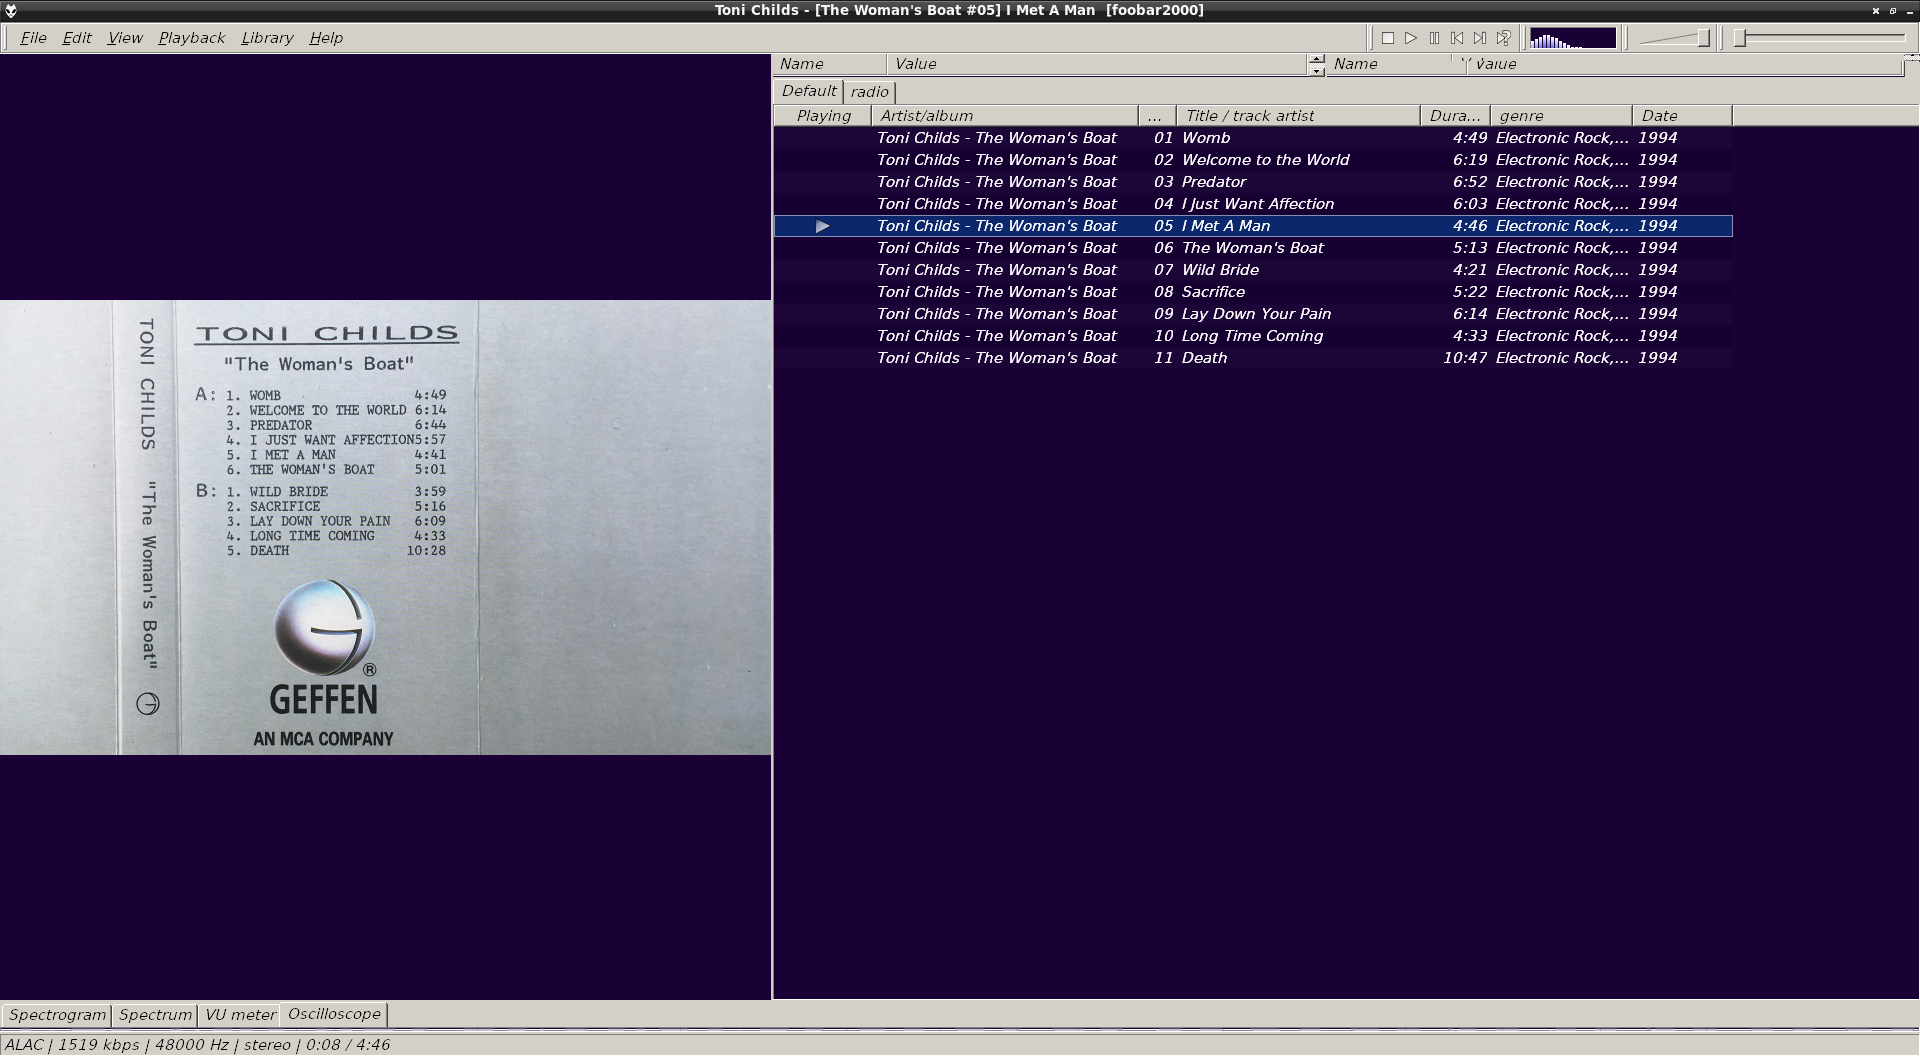1920x1056 pixels.
Task: Select the track Womb
Action: click(x=1253, y=138)
